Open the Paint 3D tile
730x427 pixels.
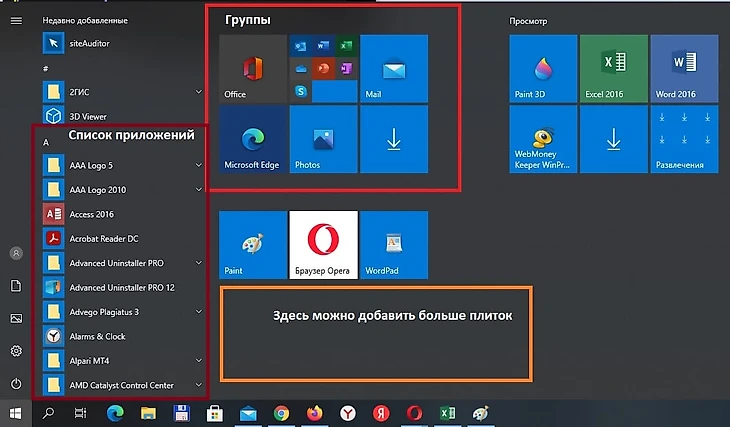click(543, 69)
